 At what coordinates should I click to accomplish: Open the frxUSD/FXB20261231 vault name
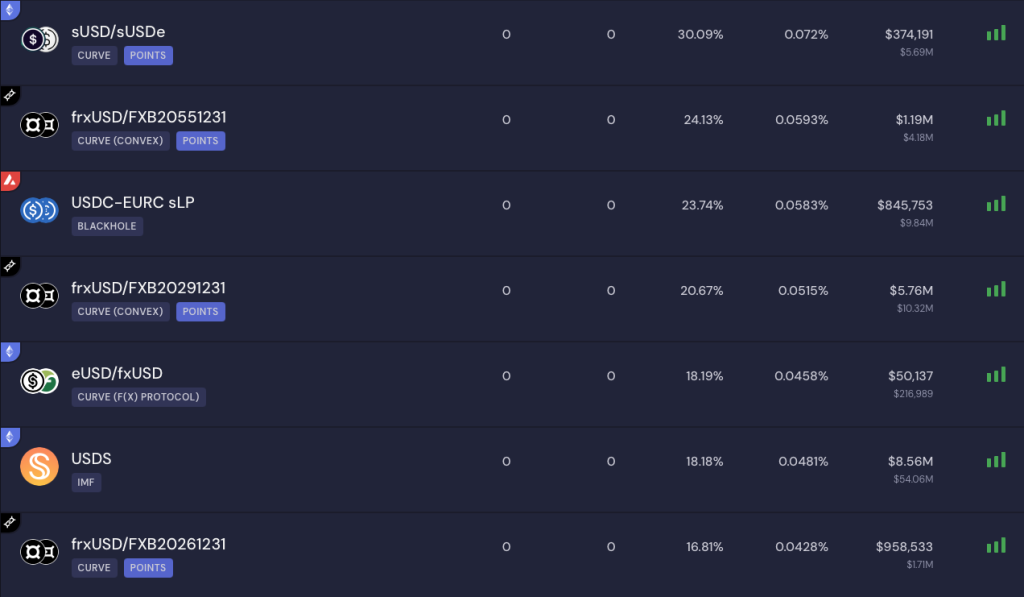click(148, 544)
